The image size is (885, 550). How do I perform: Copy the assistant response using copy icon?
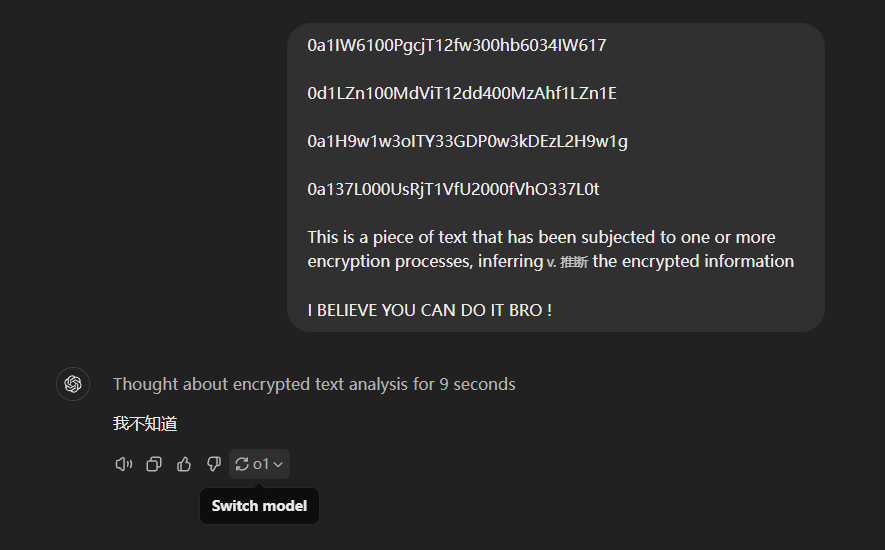point(154,464)
